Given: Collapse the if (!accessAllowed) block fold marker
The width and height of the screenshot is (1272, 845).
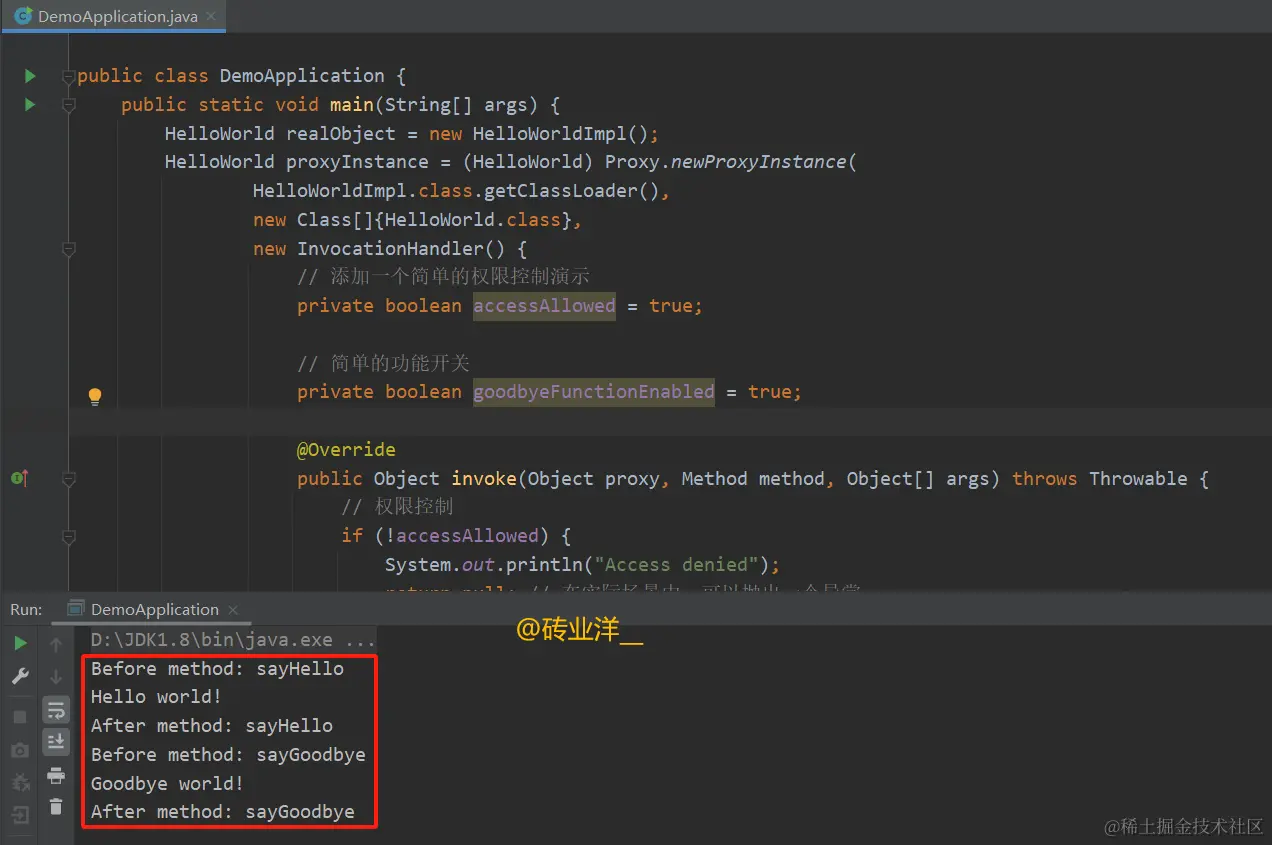Looking at the screenshot, I should (x=68, y=537).
